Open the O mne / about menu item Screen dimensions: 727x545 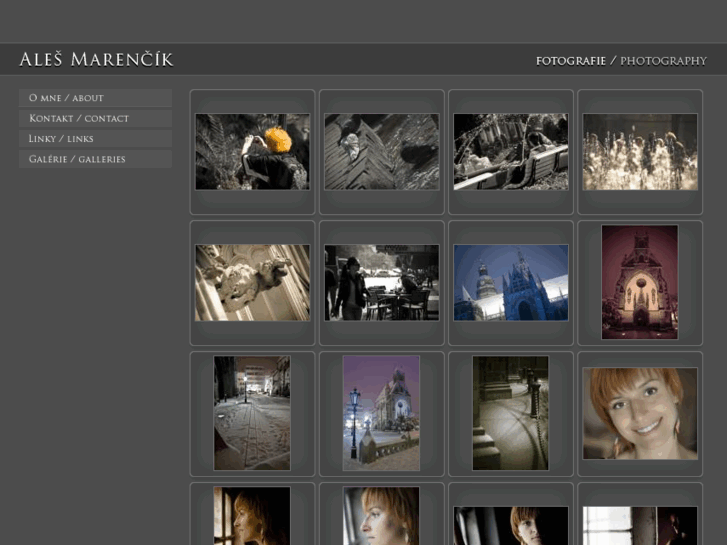pyautogui.click(x=96, y=98)
